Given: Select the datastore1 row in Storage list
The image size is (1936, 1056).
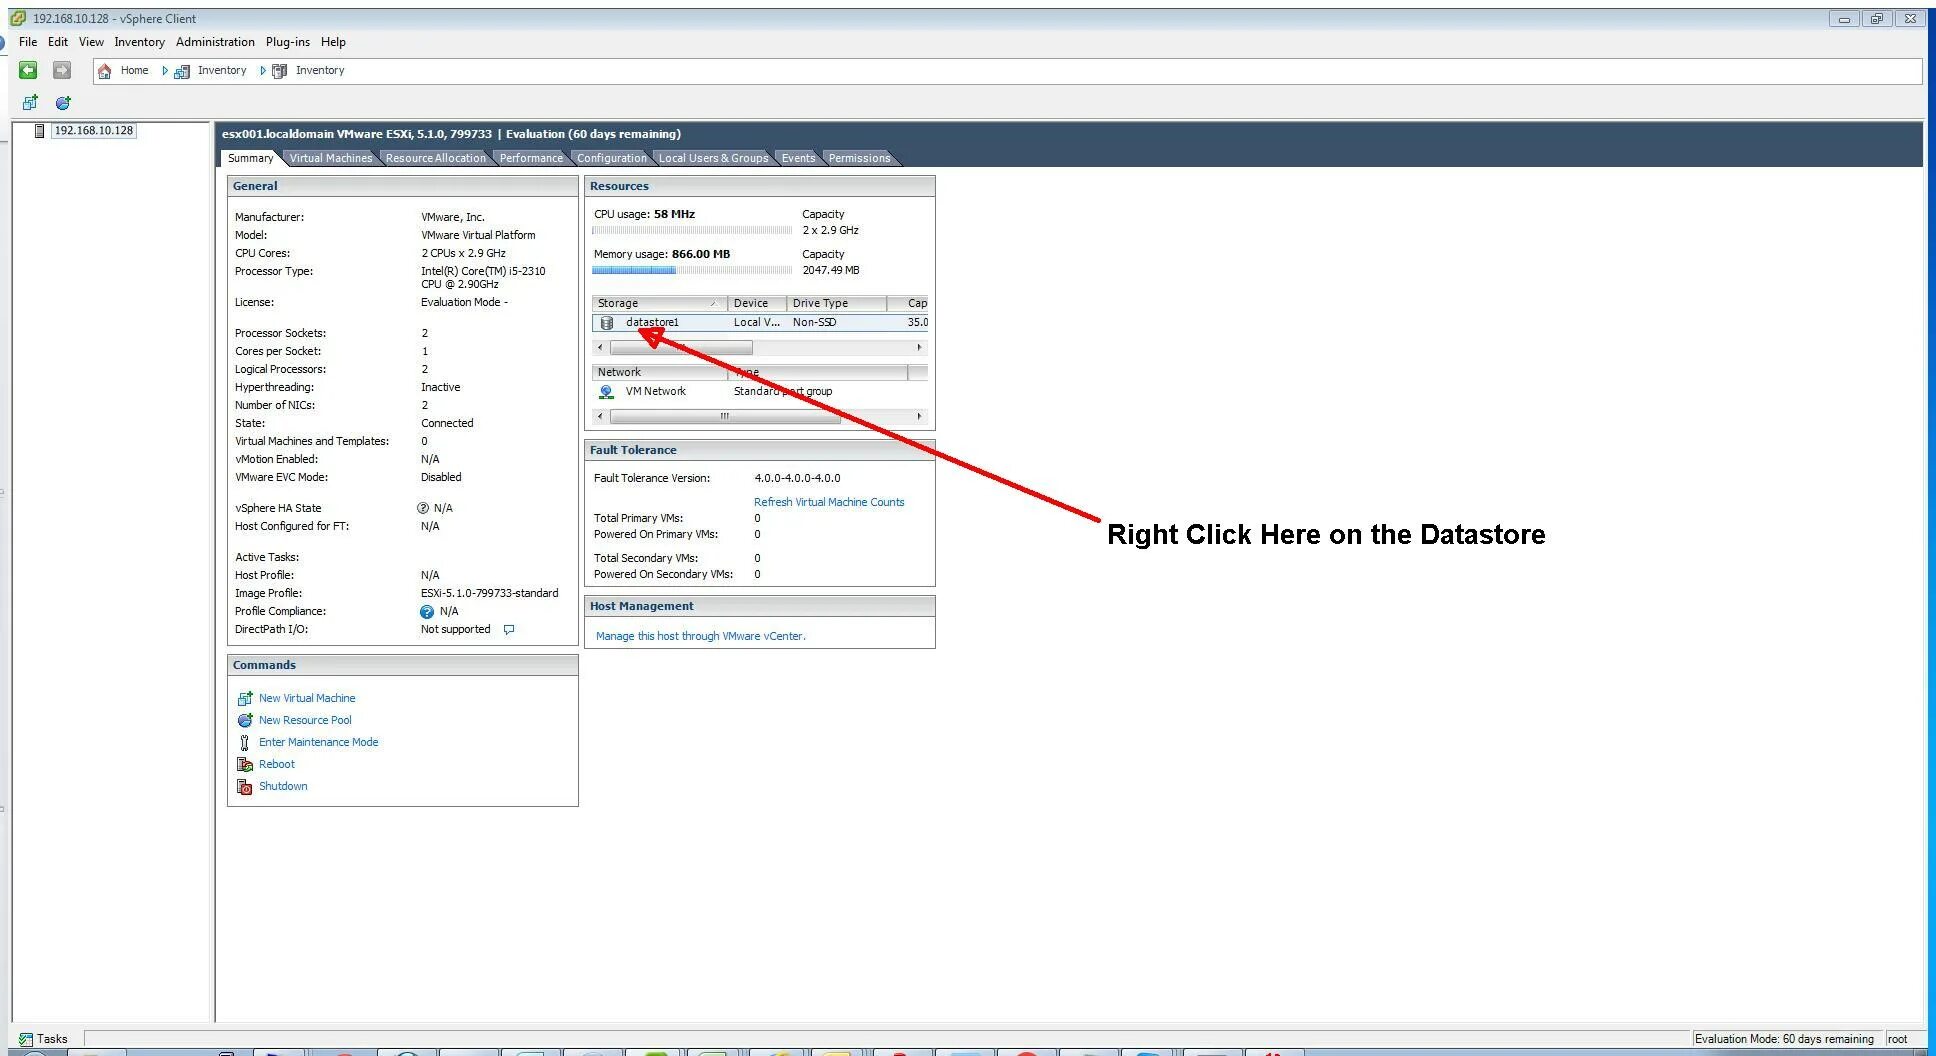Looking at the screenshot, I should [760, 323].
